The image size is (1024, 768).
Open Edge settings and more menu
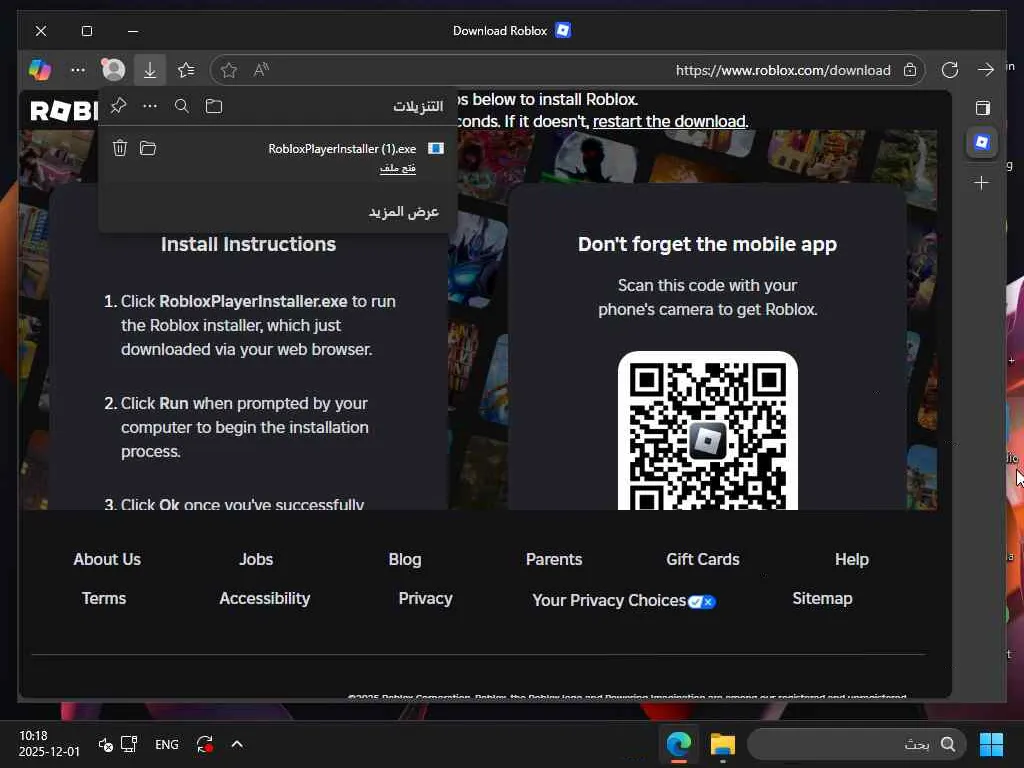click(x=78, y=70)
